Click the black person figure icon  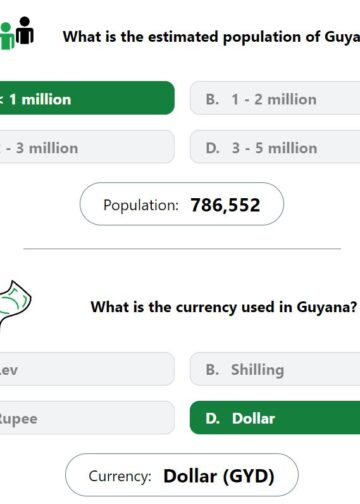tap(25, 30)
